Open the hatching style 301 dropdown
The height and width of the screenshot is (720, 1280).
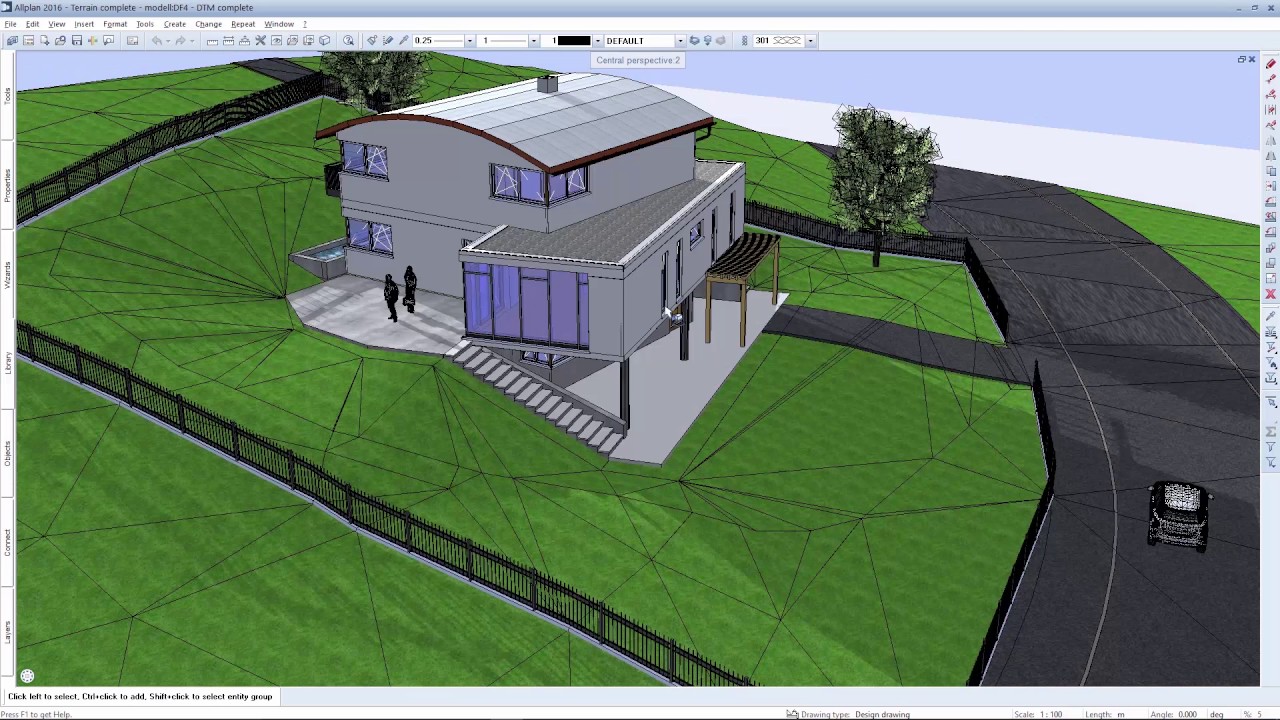[810, 41]
